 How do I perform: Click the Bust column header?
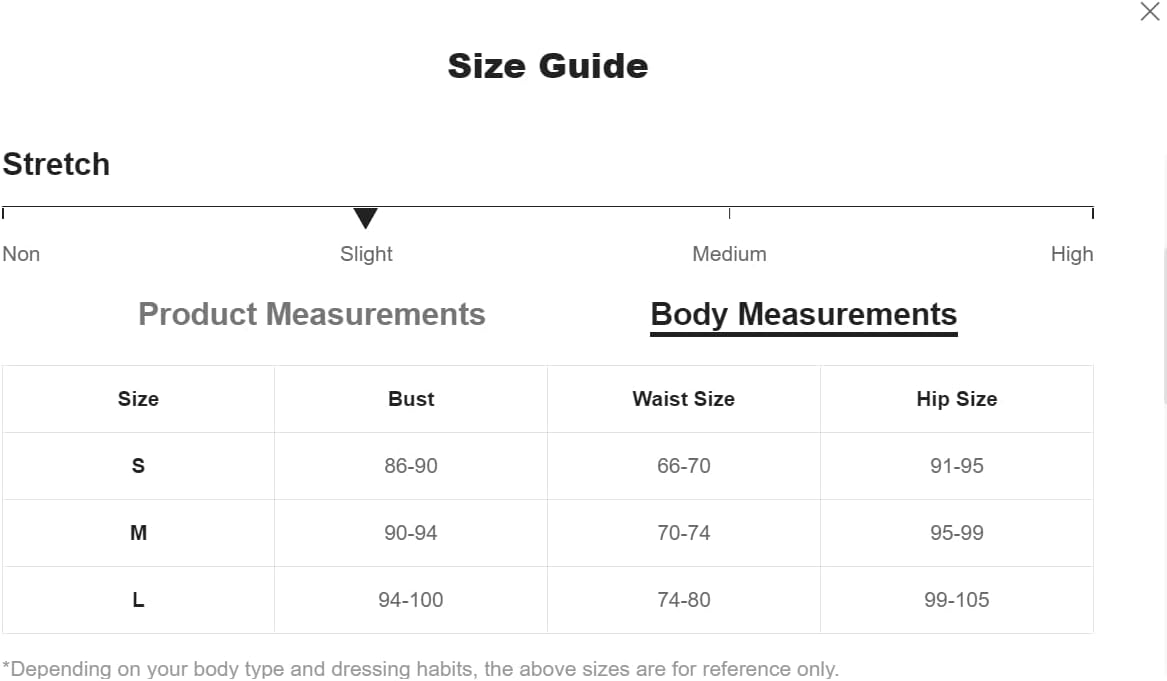coord(411,399)
